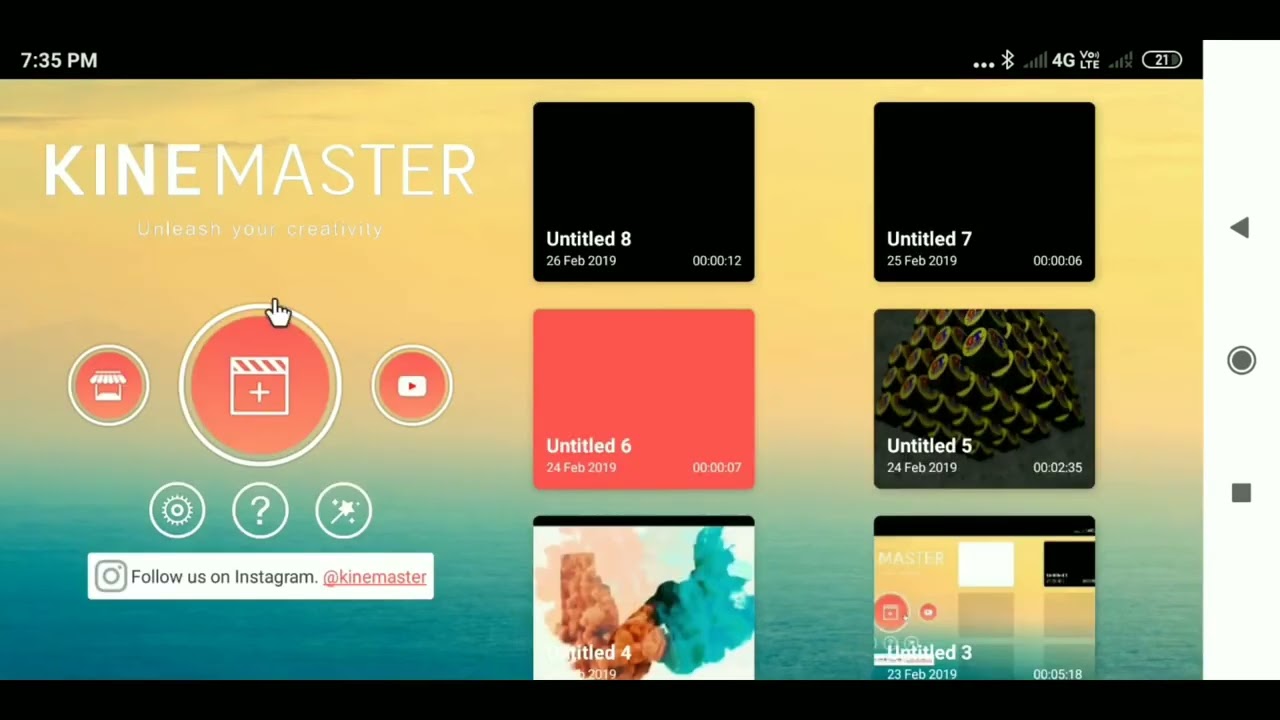Click the 25 Feb 2019 date label
The height and width of the screenshot is (720, 1280).
click(x=922, y=261)
